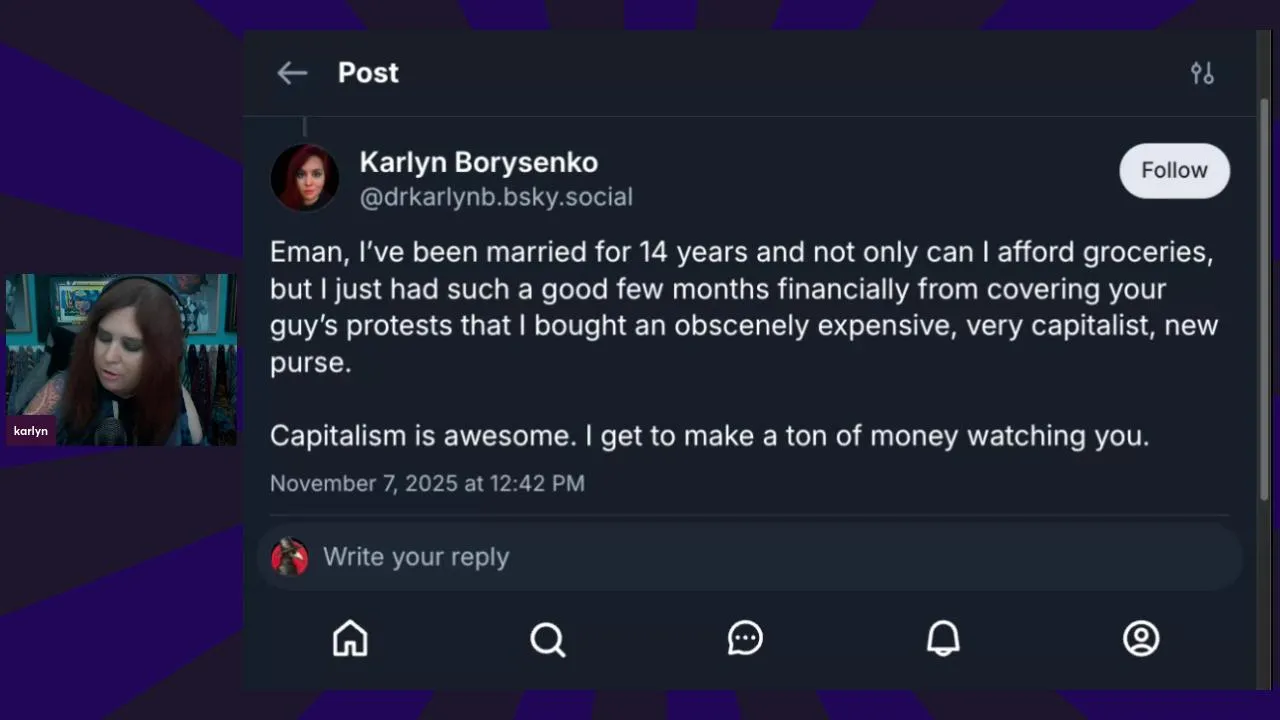Open the Home feed icon
This screenshot has height=720, width=1280.
[x=350, y=638]
